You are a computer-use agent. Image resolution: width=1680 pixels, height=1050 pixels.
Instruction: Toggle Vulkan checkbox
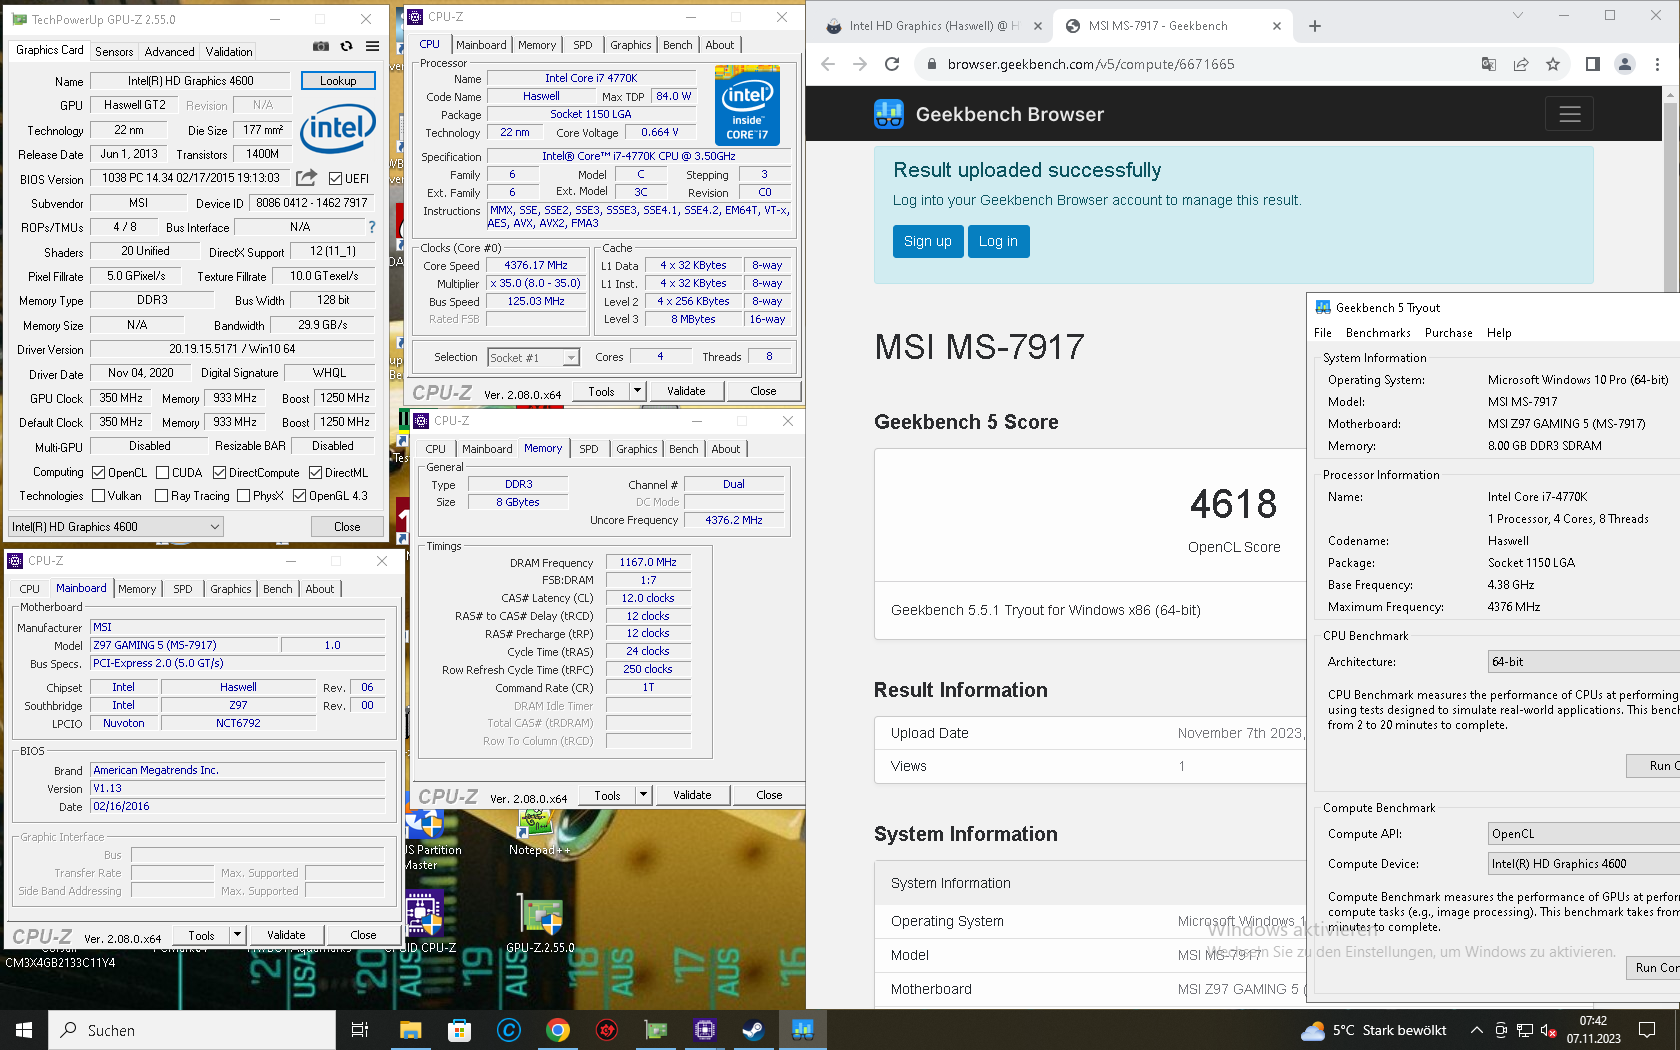click(98, 496)
